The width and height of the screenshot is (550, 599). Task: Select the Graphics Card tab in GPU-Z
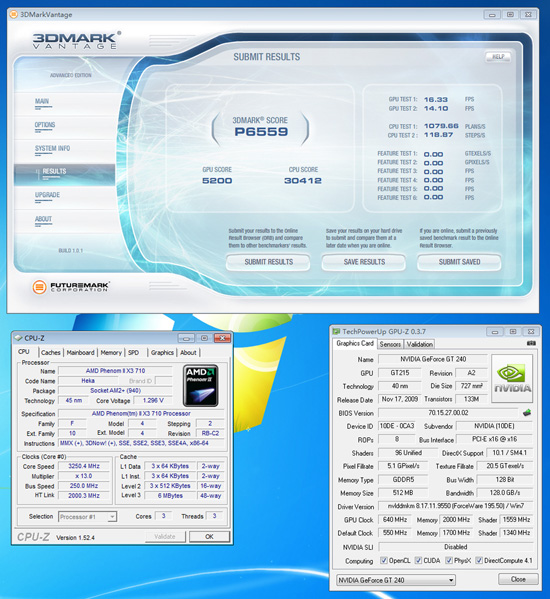pyautogui.click(x=355, y=343)
